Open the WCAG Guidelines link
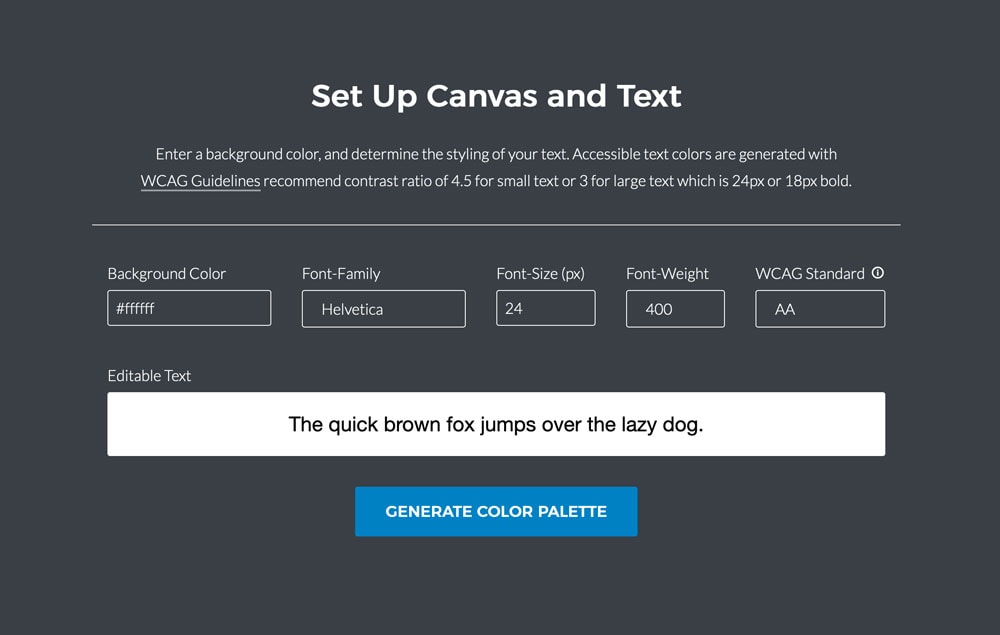Screen dimensions: 1000x635 tap(200, 181)
